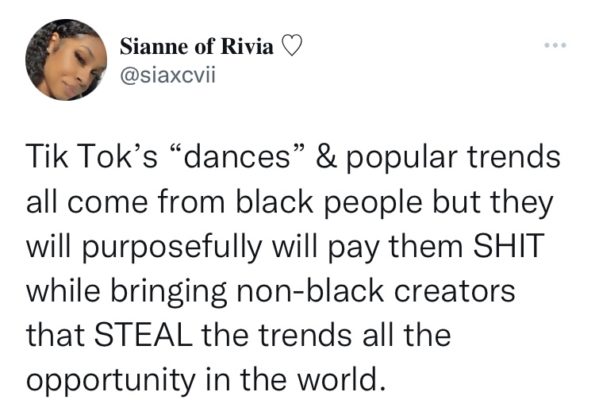Image resolution: width=595 pixels, height=415 pixels.
Task: Click the heart emoji beside the display name
Action: point(293,47)
